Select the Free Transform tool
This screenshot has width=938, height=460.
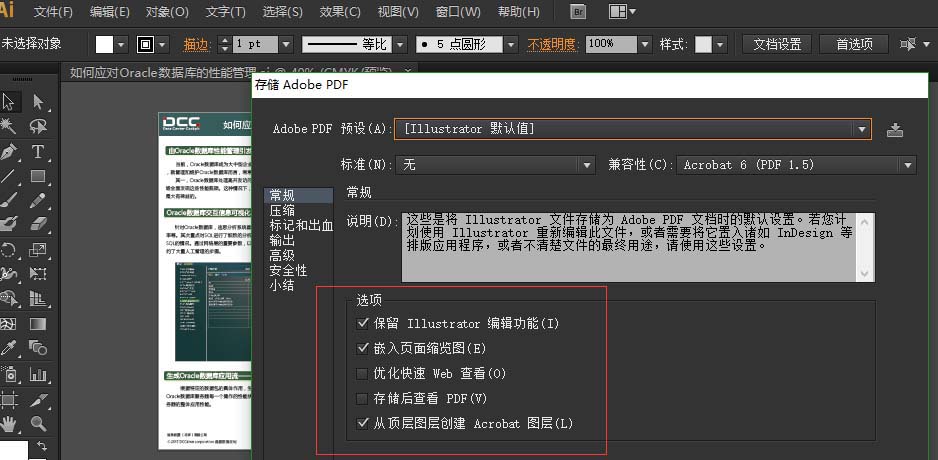(38, 274)
